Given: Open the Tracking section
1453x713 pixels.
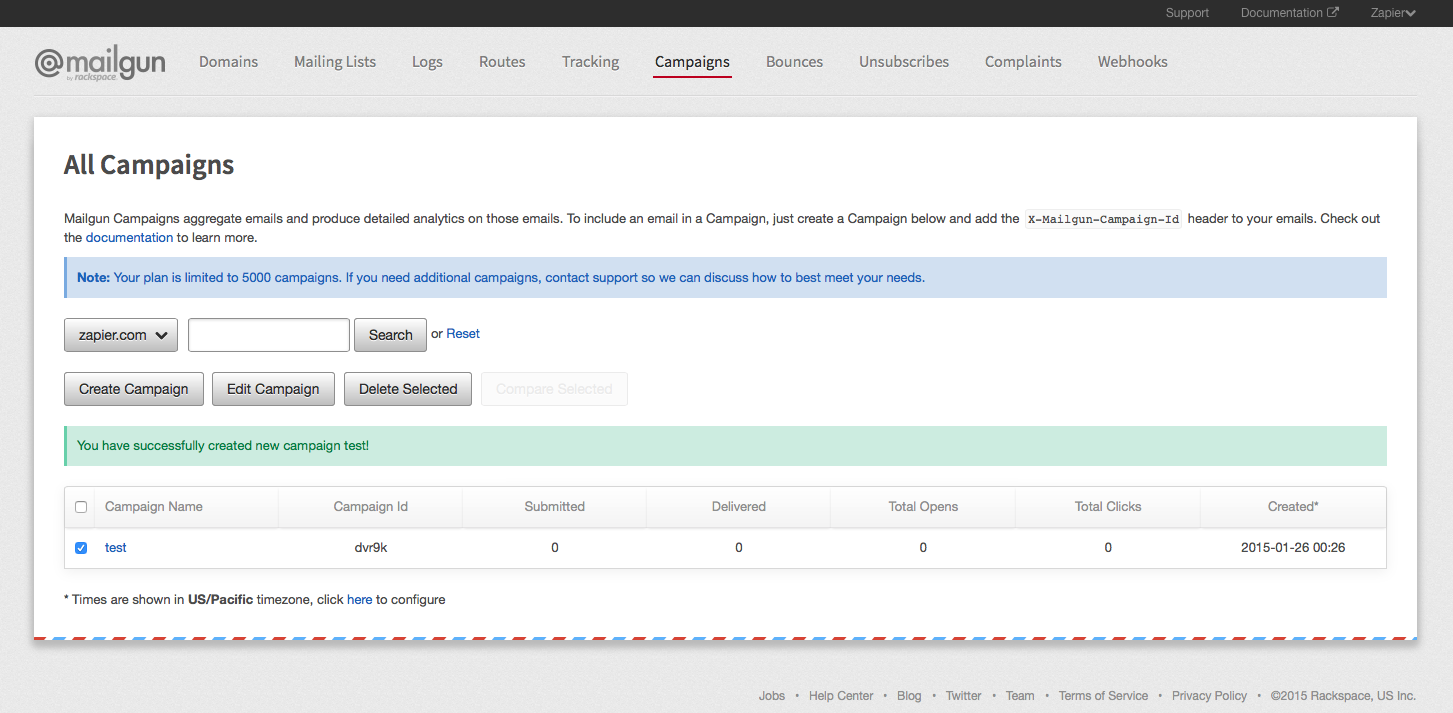Looking at the screenshot, I should [x=590, y=61].
